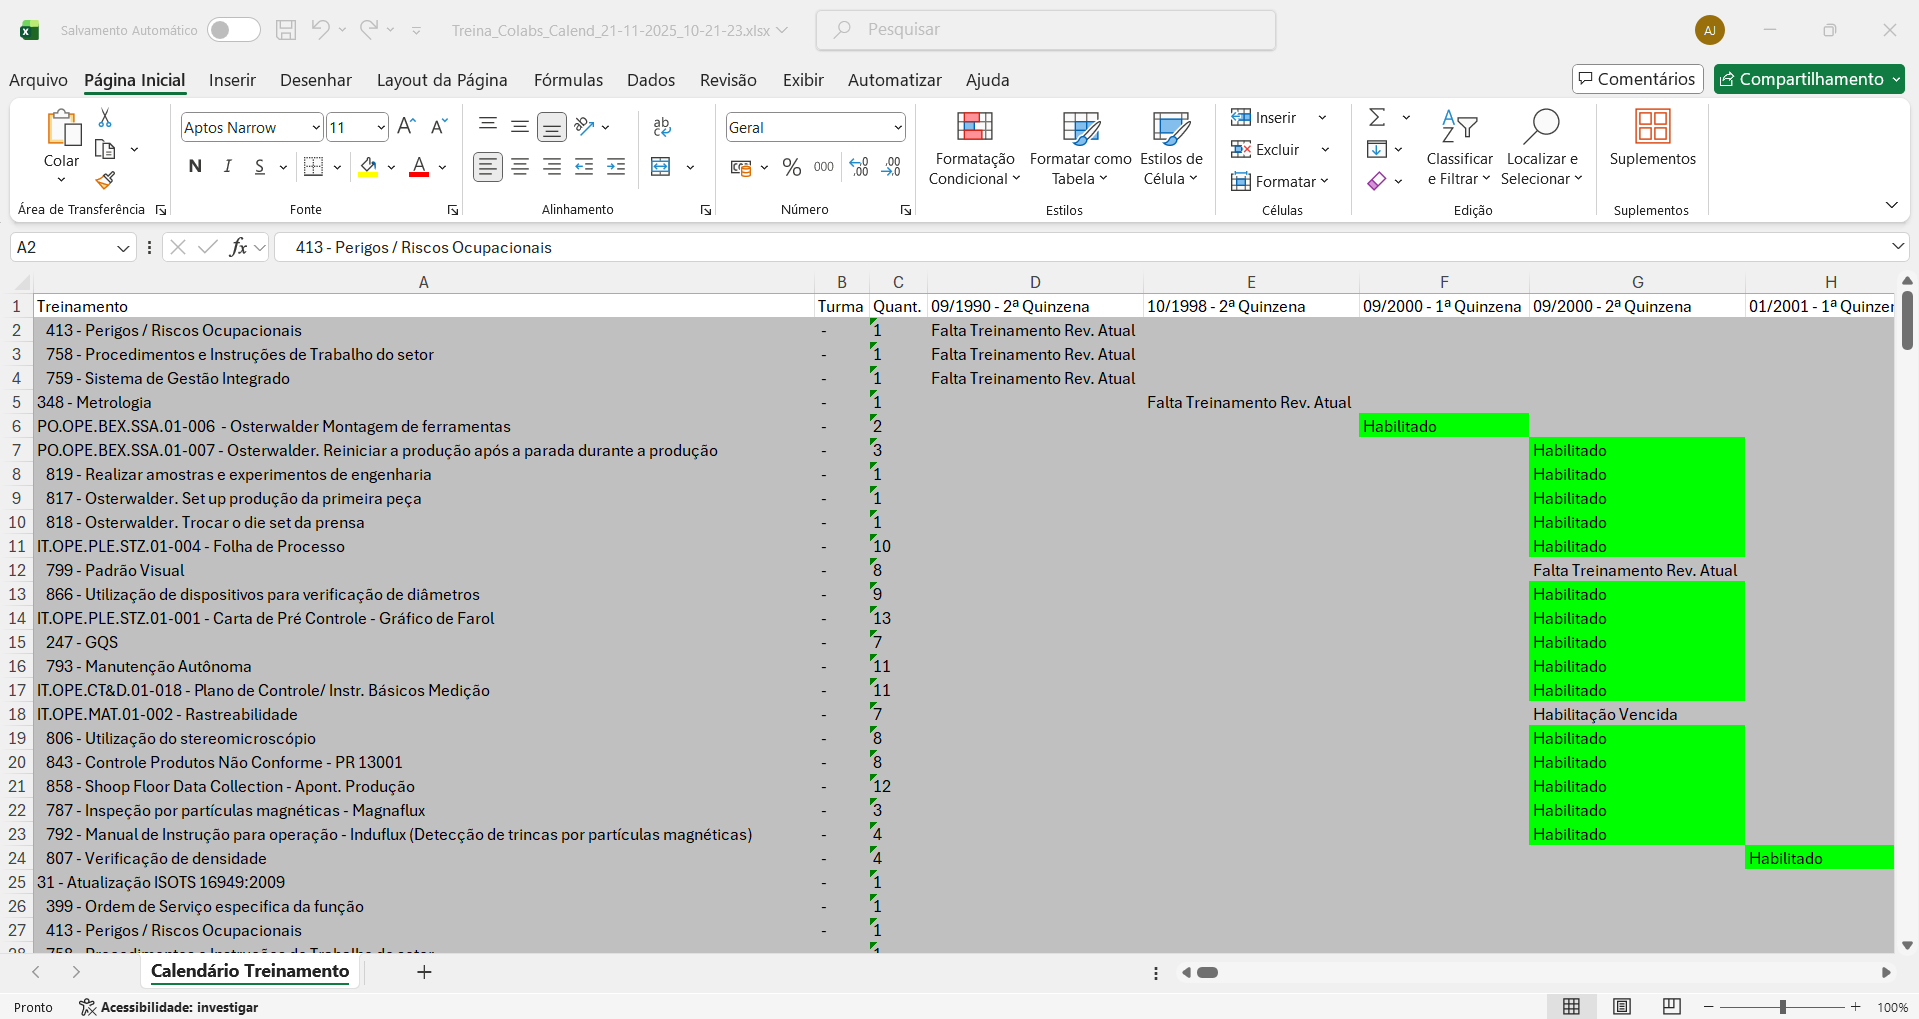Open the Aptos Narrow font dropdown
Viewport: 1919px width, 1019px height.
point(316,127)
